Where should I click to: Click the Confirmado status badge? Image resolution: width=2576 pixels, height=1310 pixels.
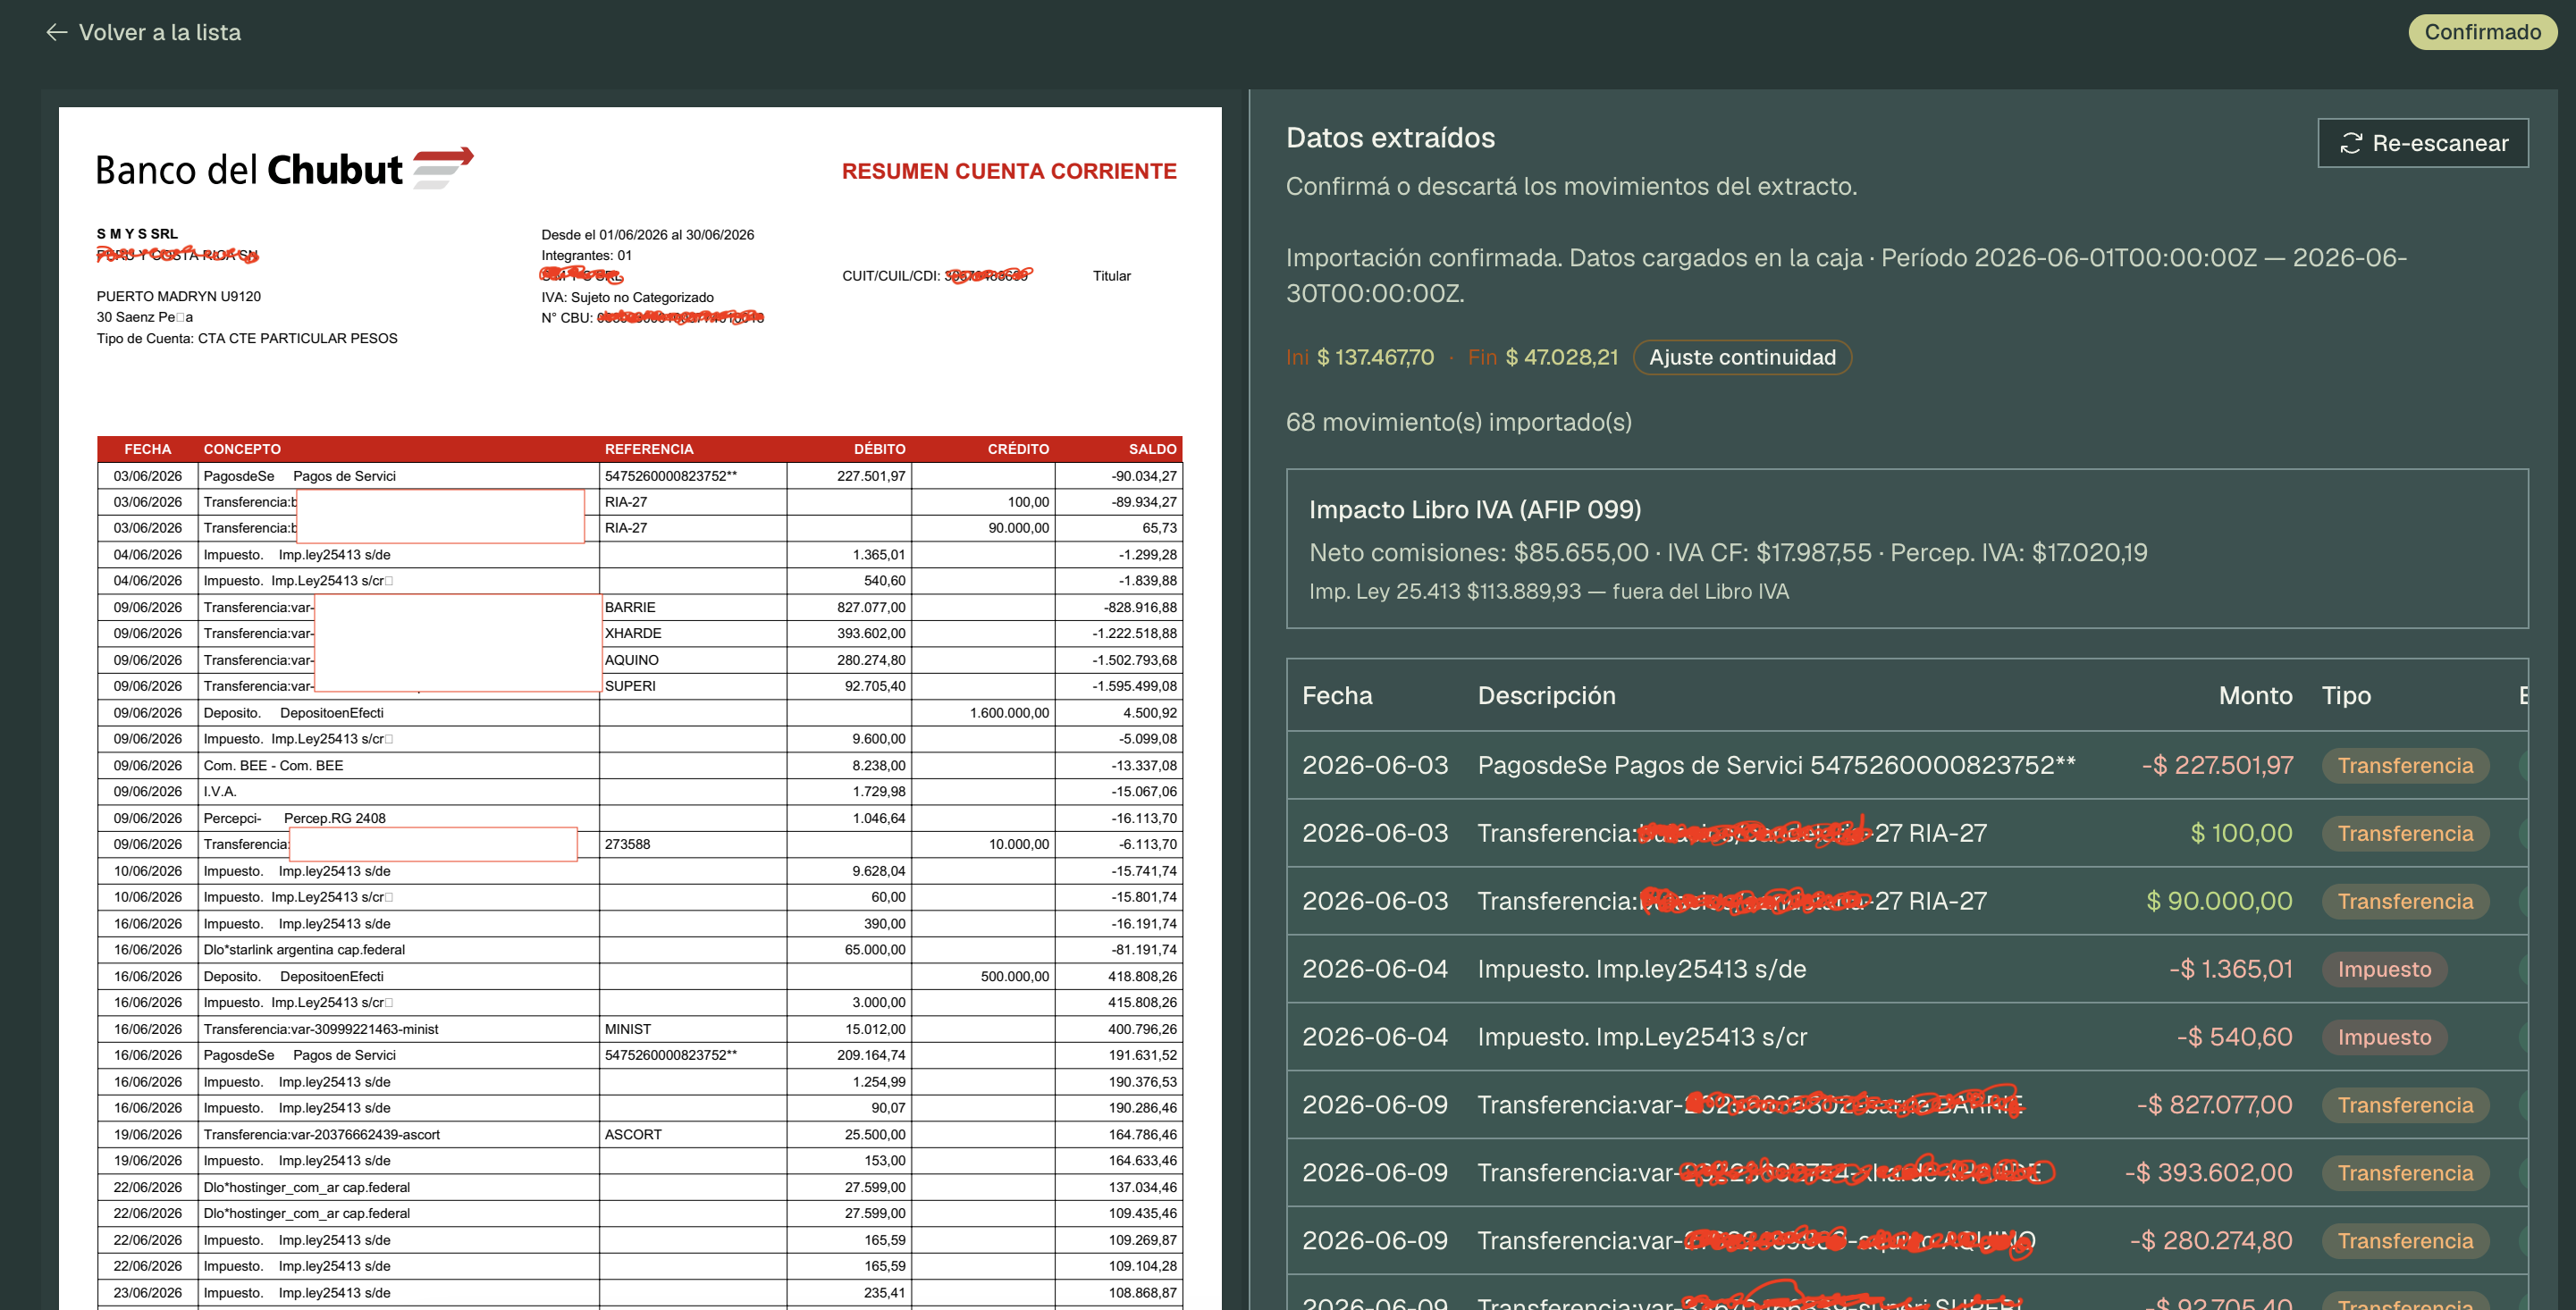[2482, 32]
